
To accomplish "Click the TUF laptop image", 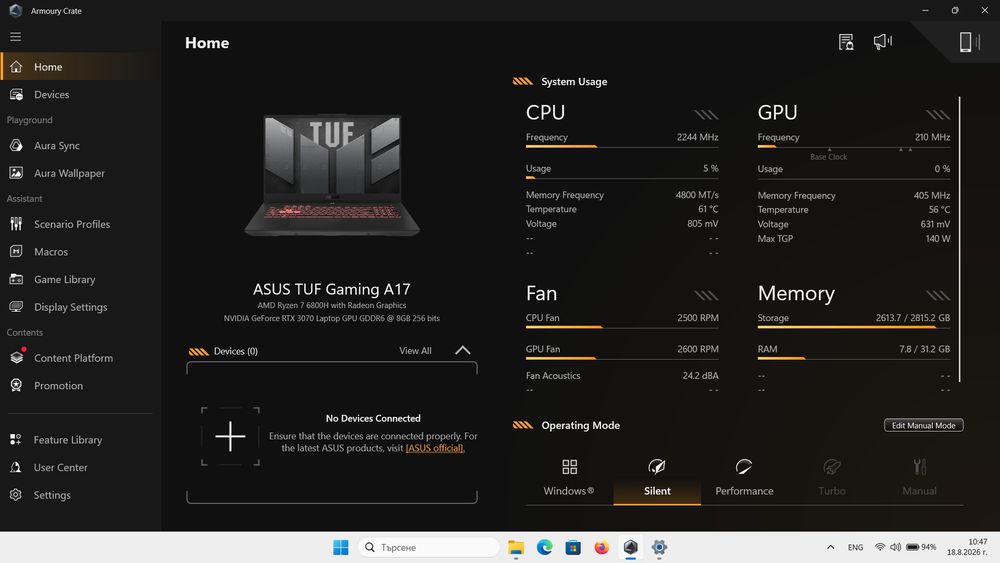I will point(332,175).
